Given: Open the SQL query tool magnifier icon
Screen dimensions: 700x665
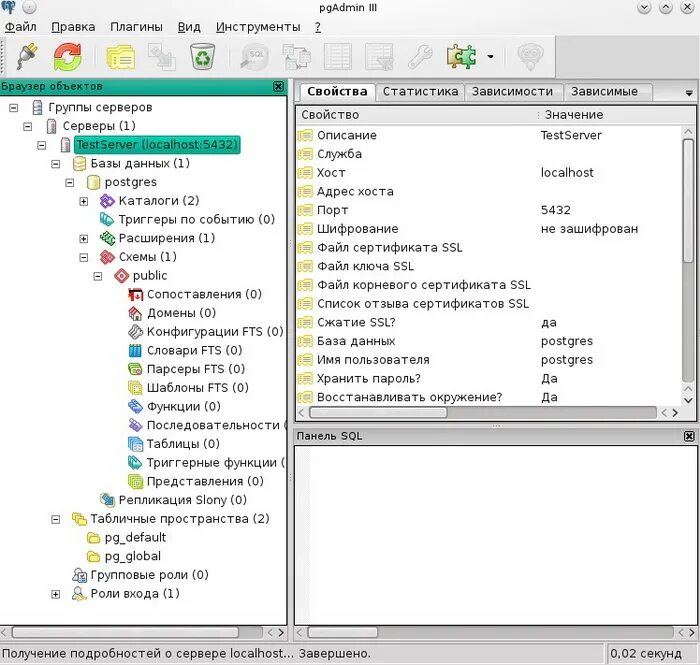Looking at the screenshot, I should point(254,57).
